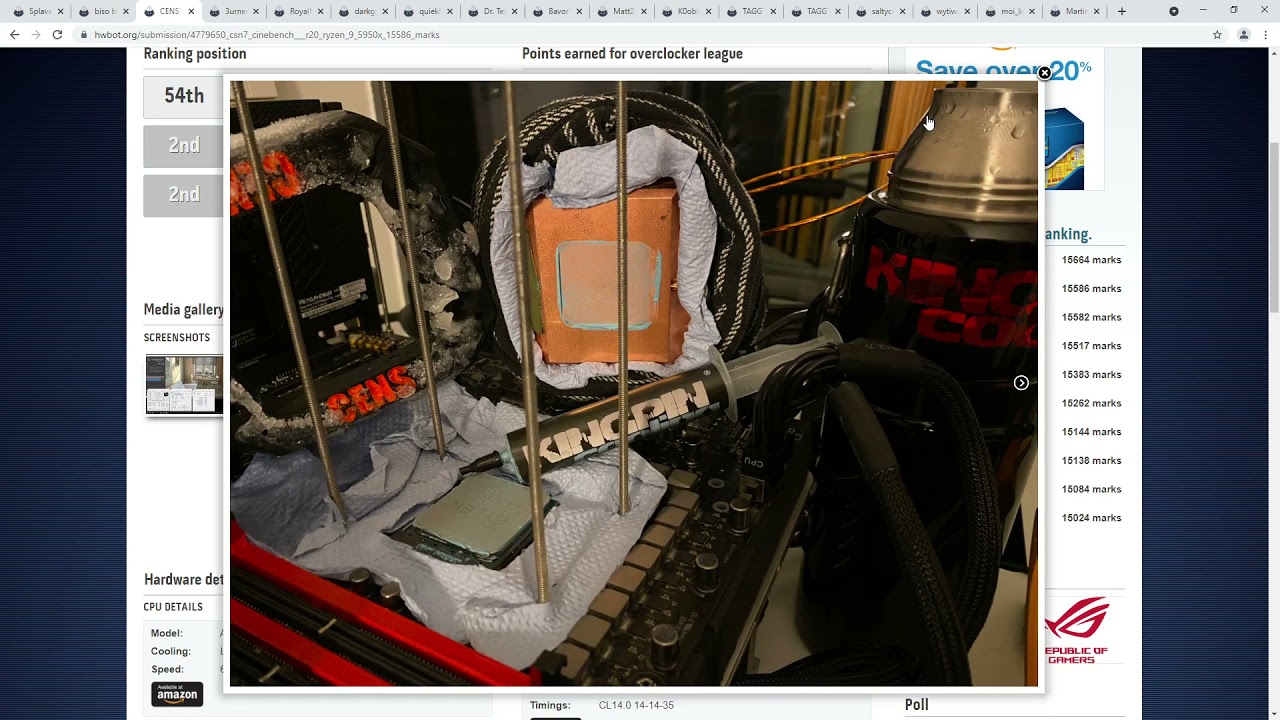Select the 15664 marks ranking entry
1280x720 pixels.
(1091, 260)
